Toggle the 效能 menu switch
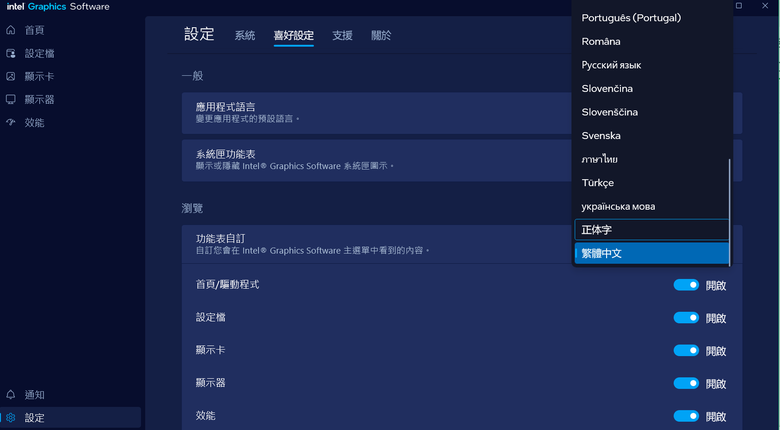 click(x=686, y=416)
